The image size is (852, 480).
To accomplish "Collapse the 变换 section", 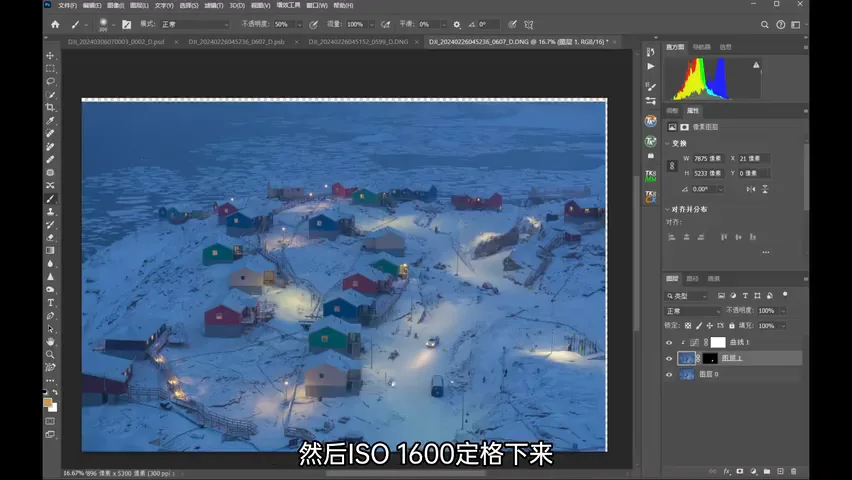I will pos(668,144).
